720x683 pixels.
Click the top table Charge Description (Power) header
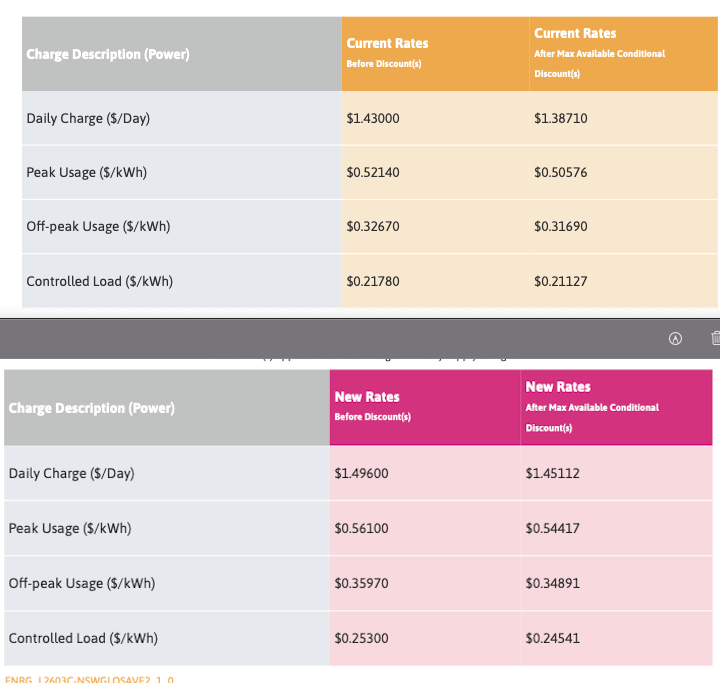[107, 54]
